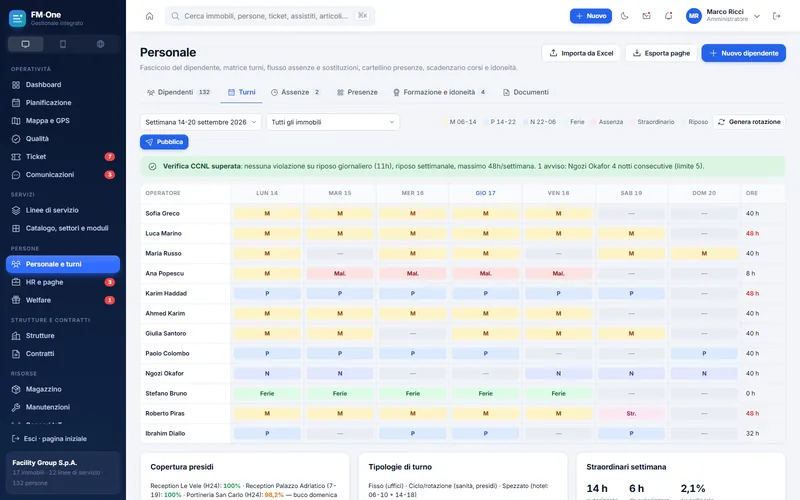
Task: Open HR e paghe
Action: pos(63,282)
